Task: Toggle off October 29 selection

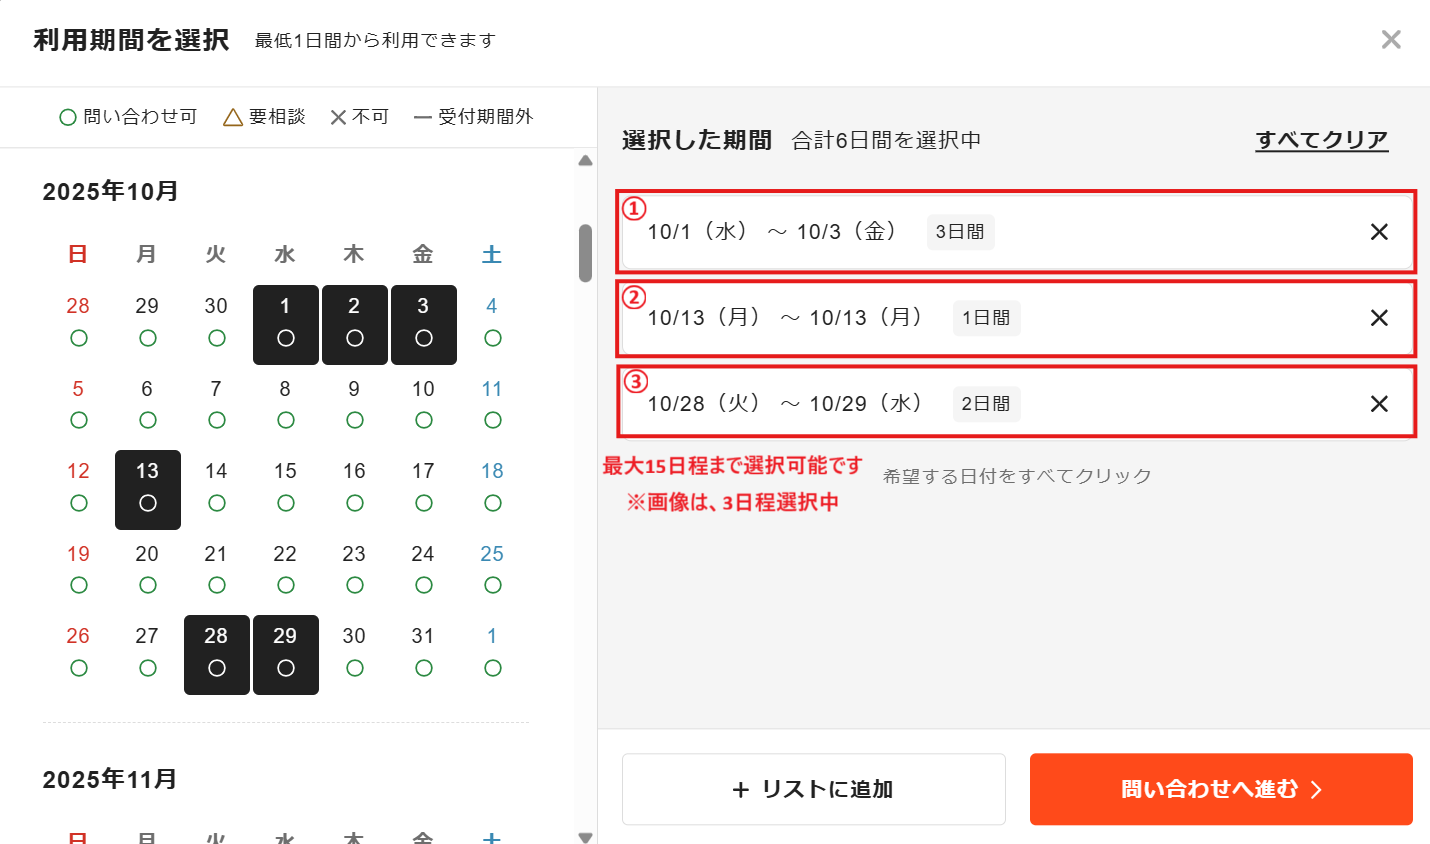Action: tap(285, 654)
